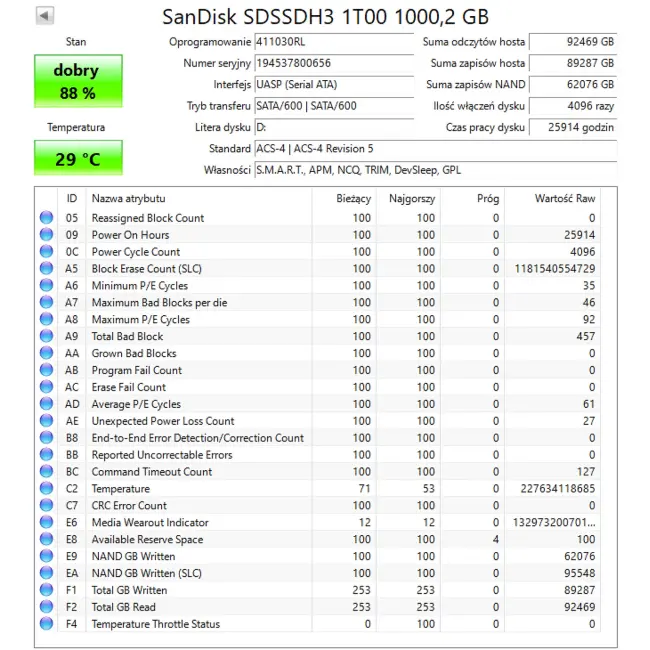Select raw value 1181540554729 in A5 row
Screen dimensions: 650x650
pyautogui.click(x=555, y=269)
